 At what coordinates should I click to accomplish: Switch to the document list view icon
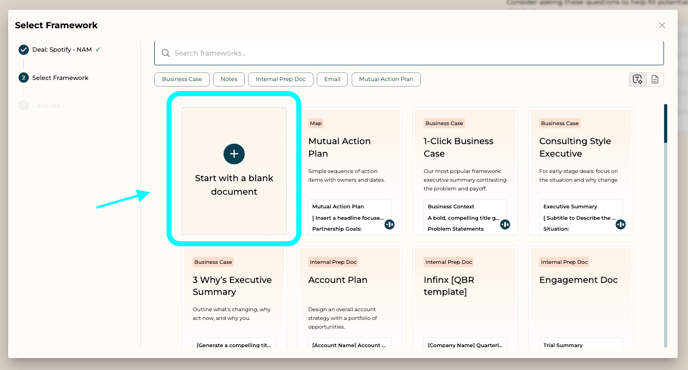tap(655, 79)
